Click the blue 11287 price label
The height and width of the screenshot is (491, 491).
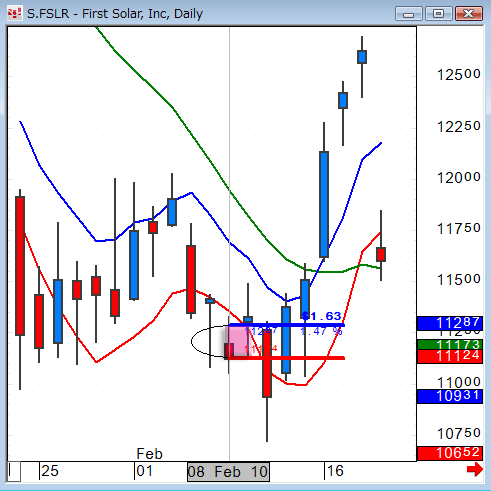450,323
